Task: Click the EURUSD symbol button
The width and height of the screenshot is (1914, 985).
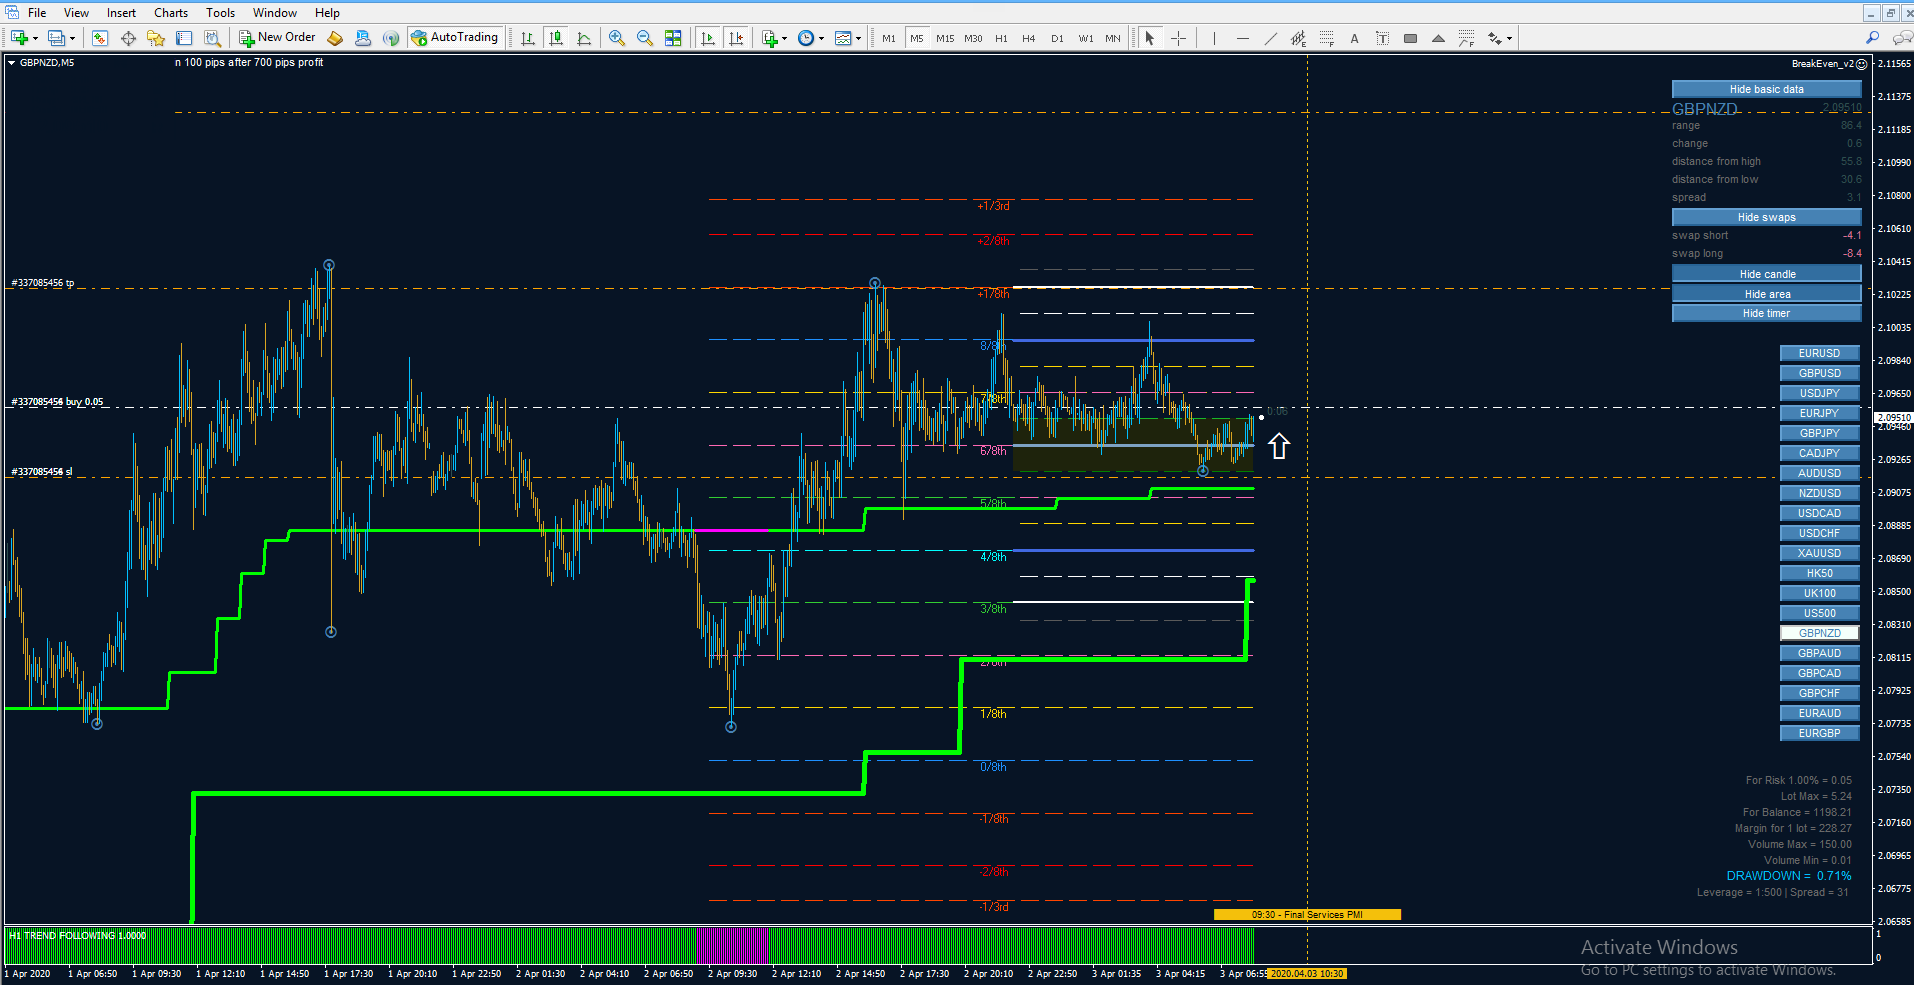Action: (1819, 353)
